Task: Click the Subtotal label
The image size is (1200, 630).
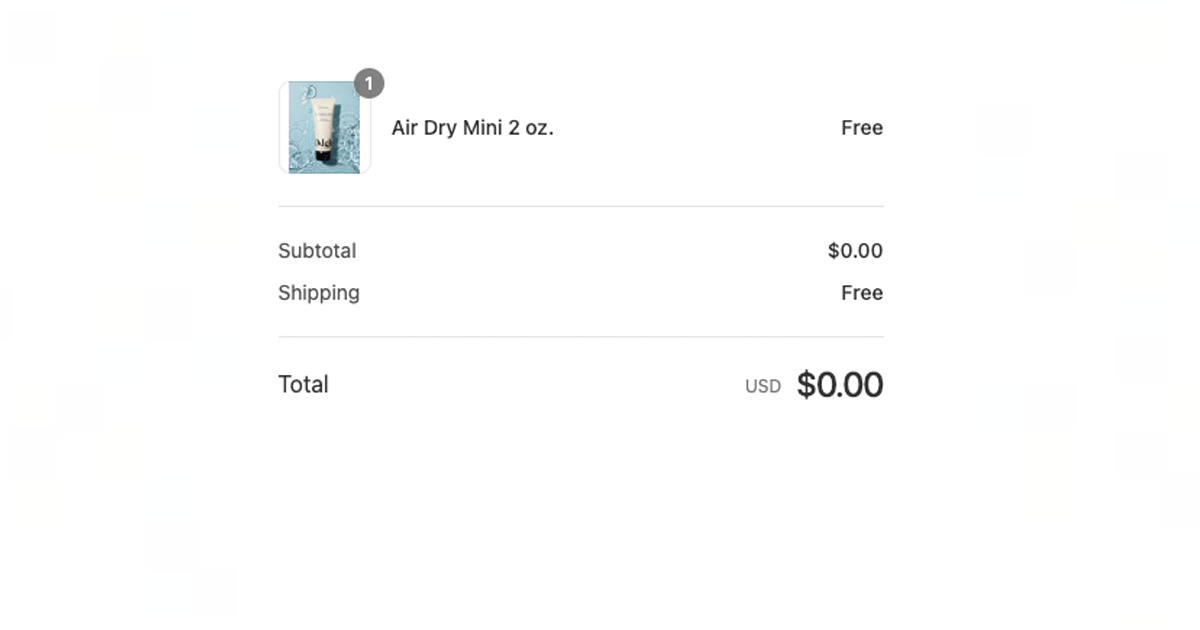Action: pos(317,251)
